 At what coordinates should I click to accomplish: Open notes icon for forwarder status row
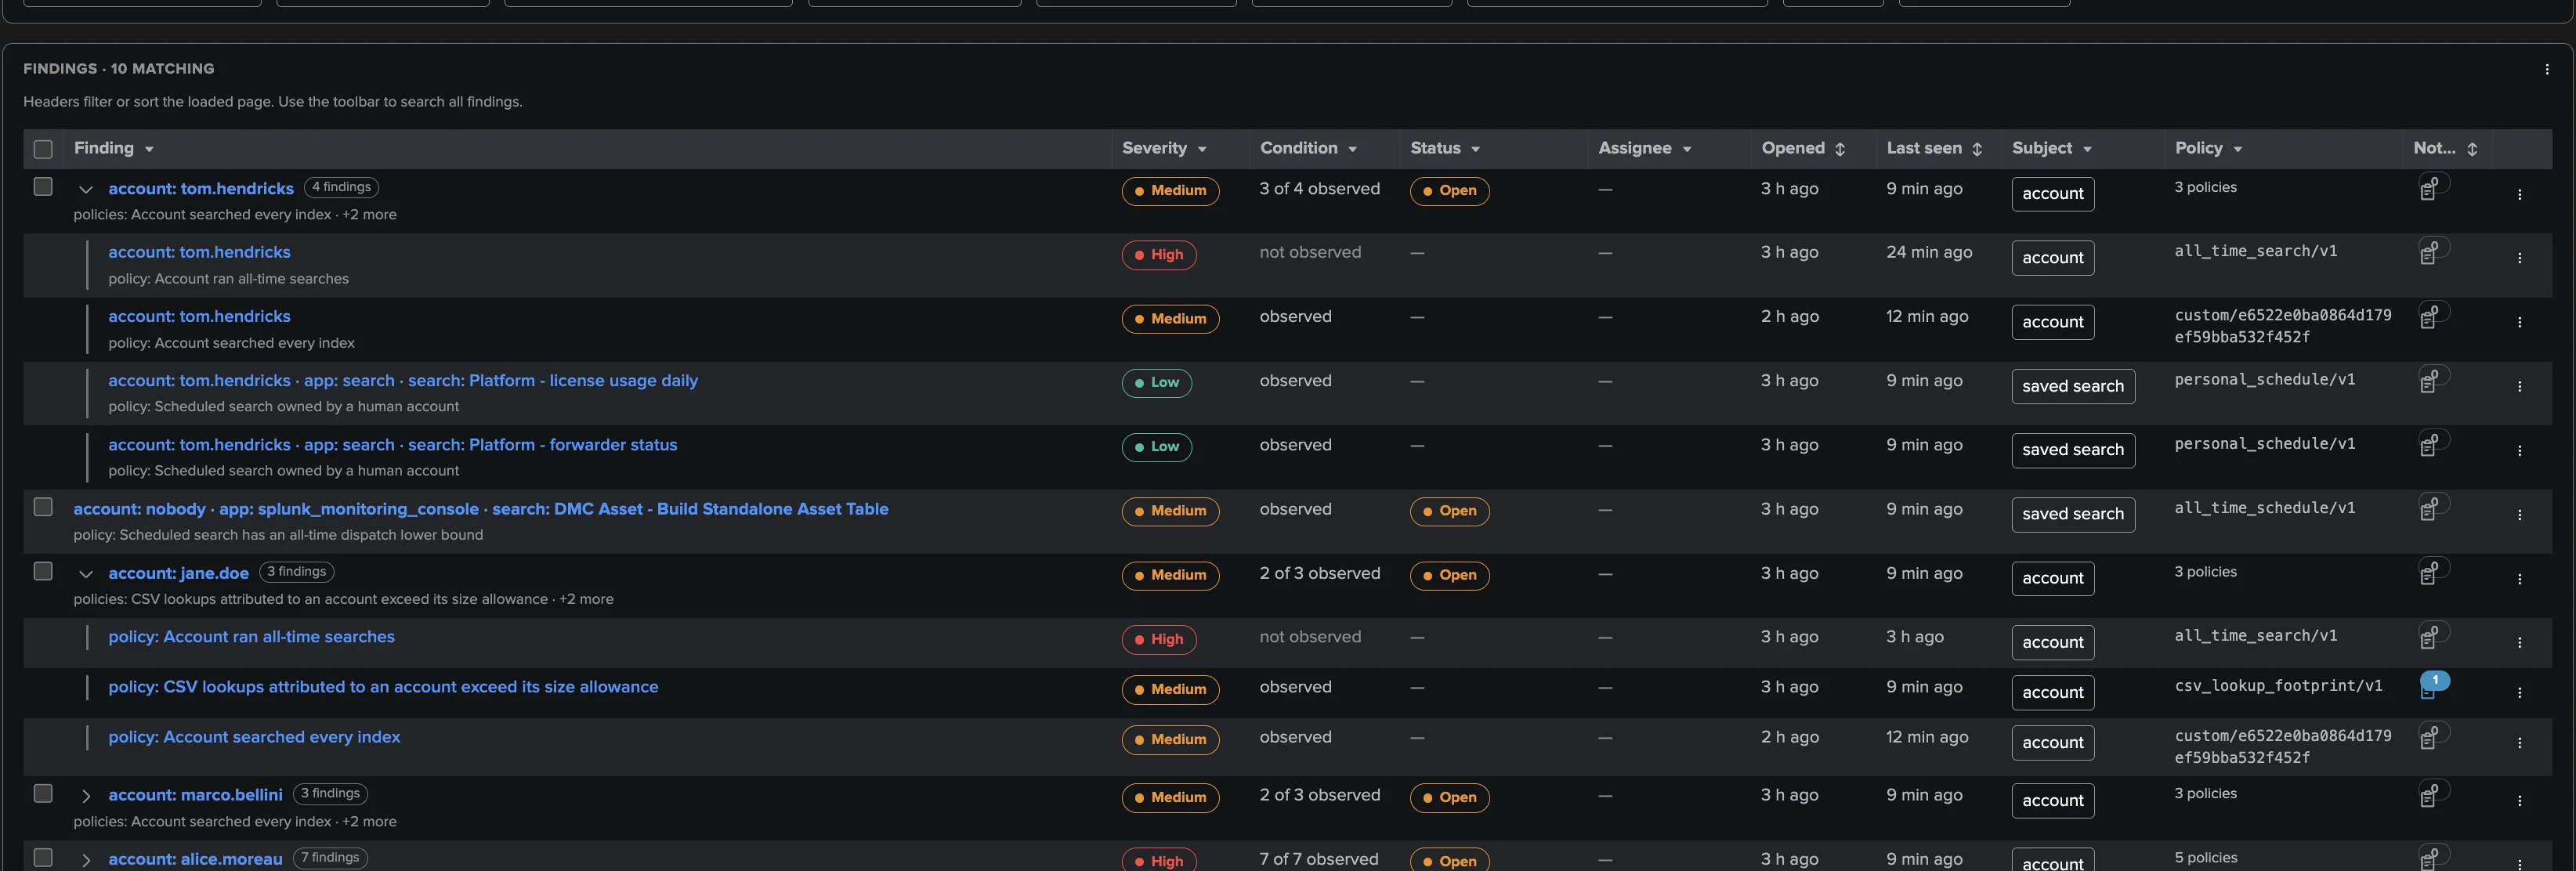click(x=2431, y=444)
